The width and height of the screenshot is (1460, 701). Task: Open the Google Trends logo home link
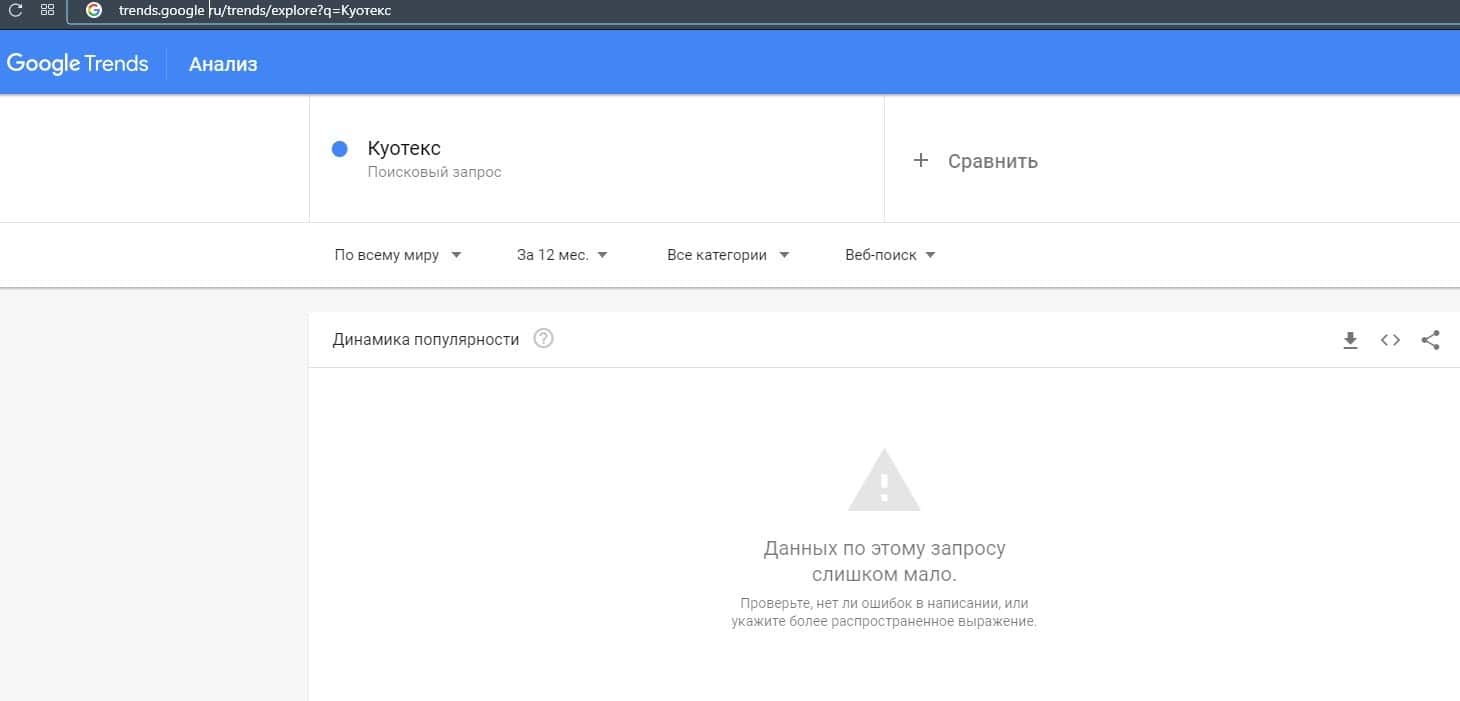[77, 64]
